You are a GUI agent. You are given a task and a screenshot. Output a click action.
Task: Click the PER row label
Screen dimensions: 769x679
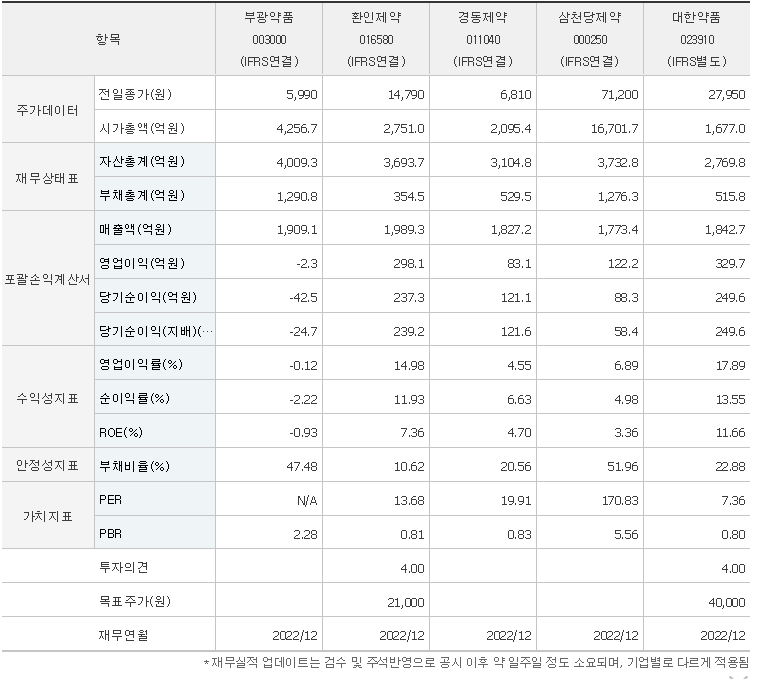click(110, 500)
